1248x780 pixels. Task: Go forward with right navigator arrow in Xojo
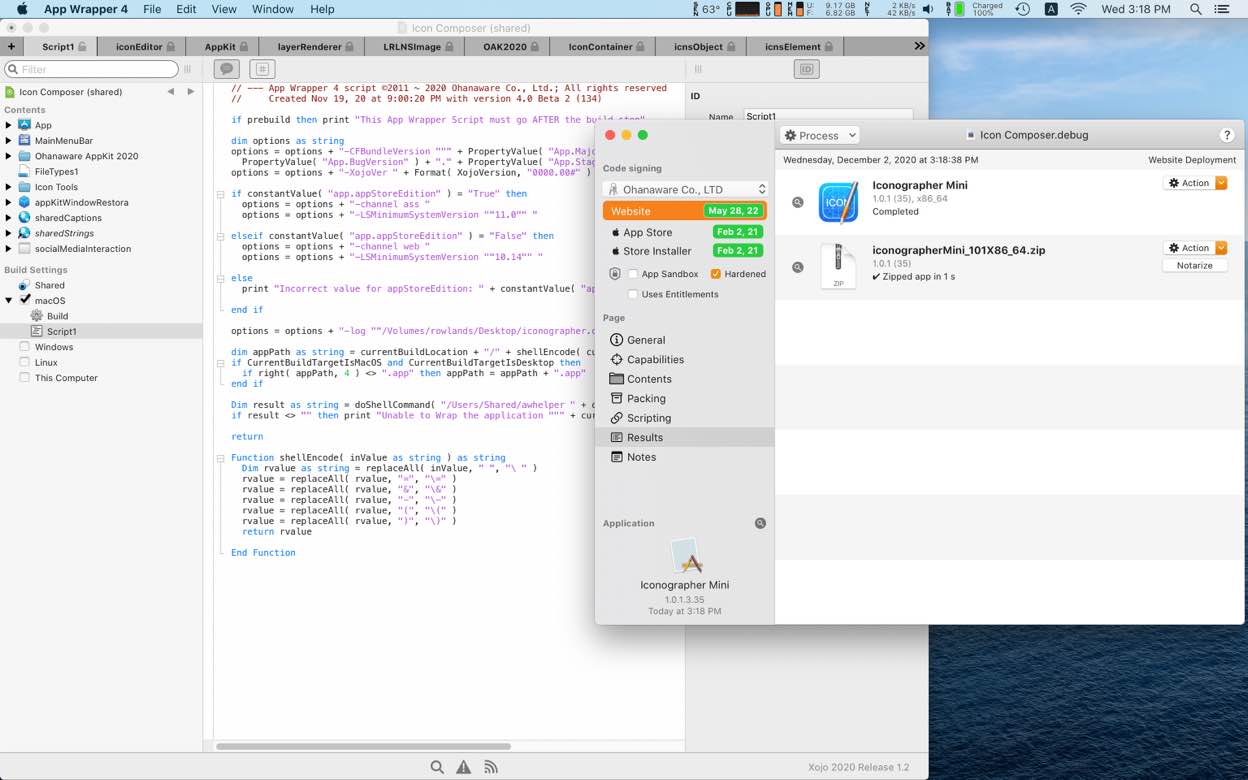(191, 91)
